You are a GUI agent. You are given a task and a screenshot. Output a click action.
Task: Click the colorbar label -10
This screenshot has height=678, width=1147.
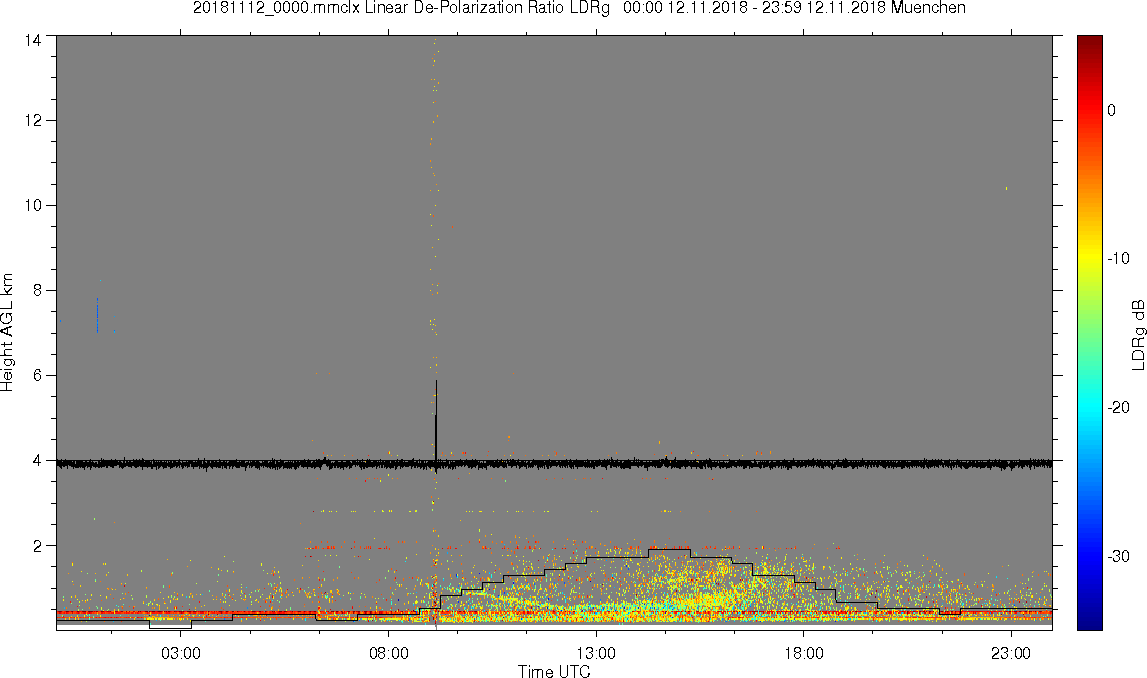coord(1118,259)
